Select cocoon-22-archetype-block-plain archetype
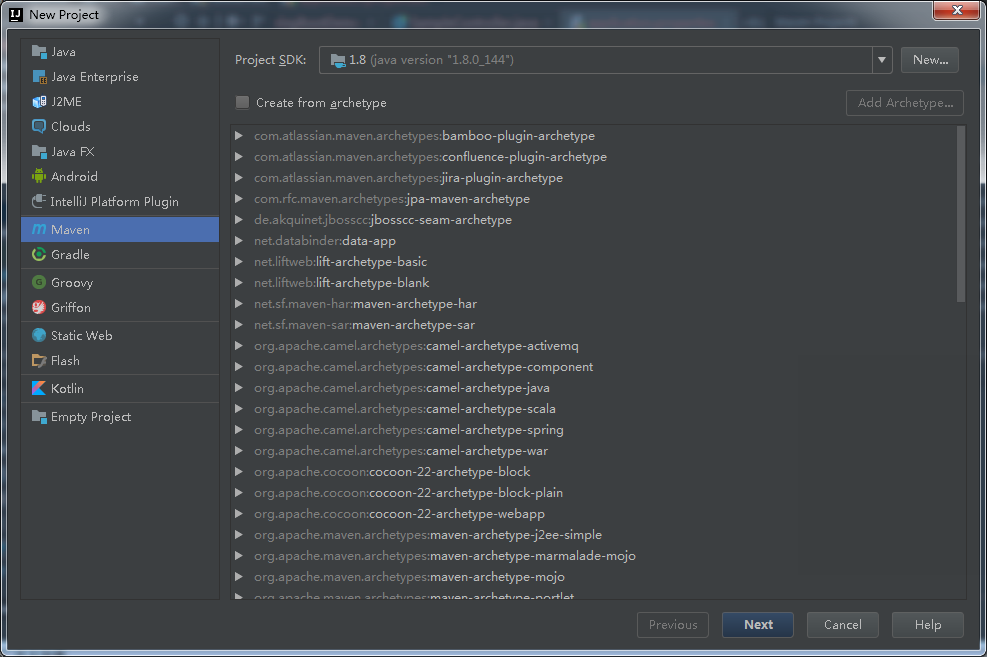The width and height of the screenshot is (987, 657). 409,493
